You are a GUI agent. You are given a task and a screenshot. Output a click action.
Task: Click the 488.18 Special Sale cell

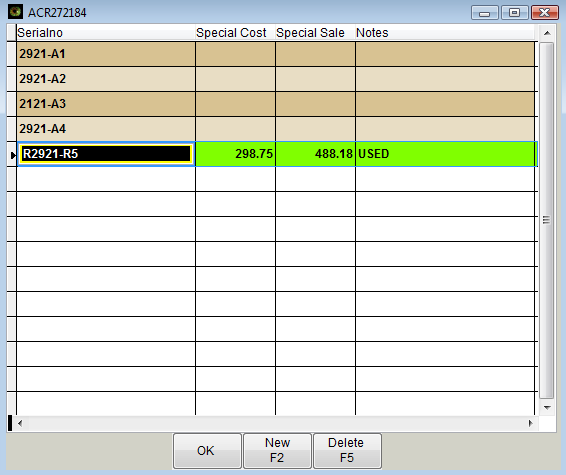(x=315, y=154)
